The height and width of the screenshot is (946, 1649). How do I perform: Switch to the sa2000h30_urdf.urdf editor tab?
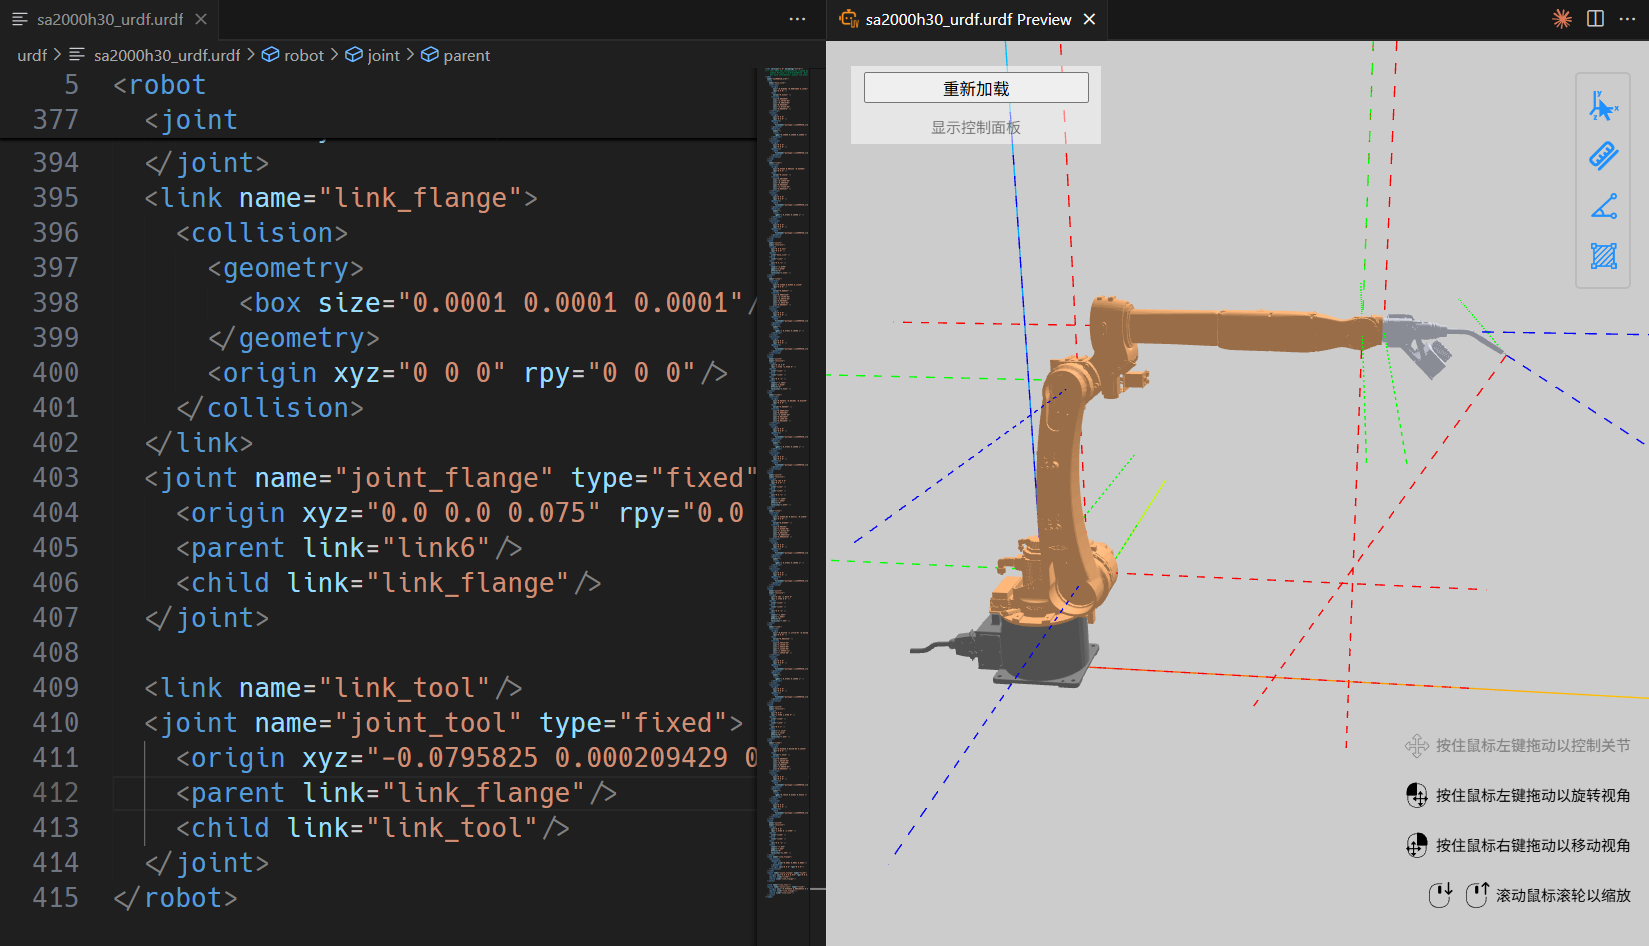(x=109, y=19)
